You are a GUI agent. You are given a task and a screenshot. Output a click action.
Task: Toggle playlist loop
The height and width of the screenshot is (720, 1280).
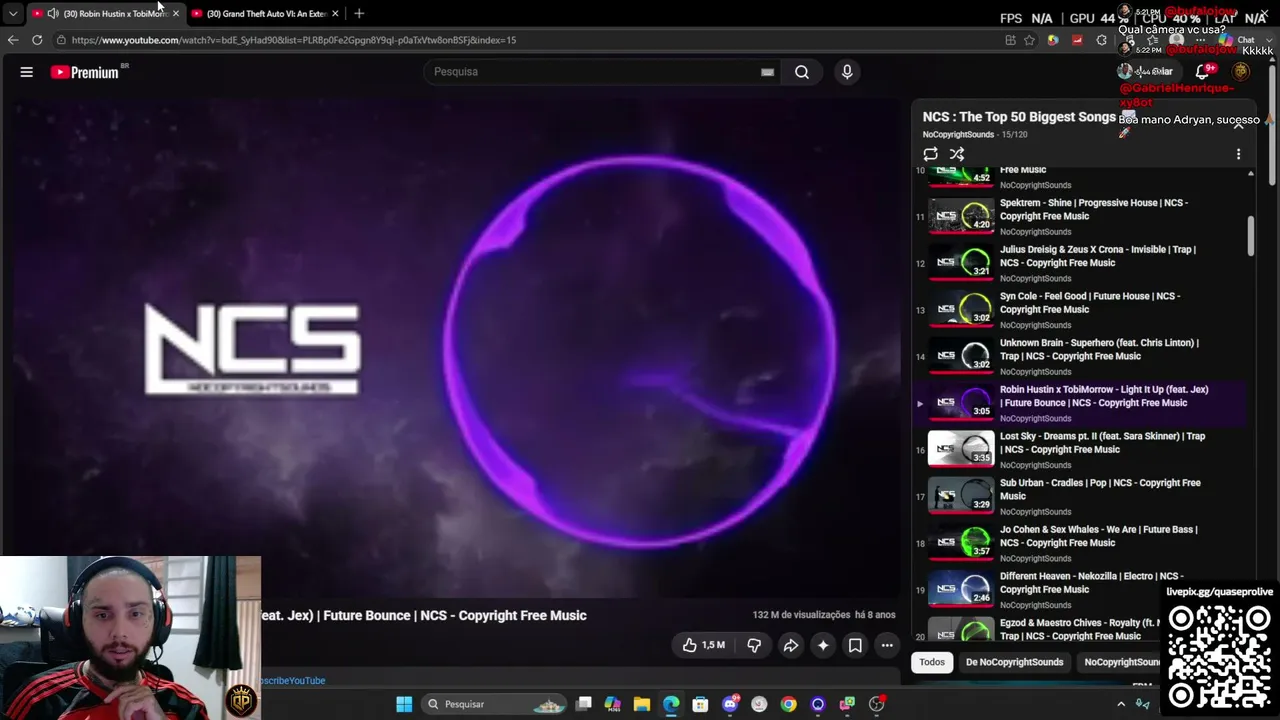pos(931,154)
